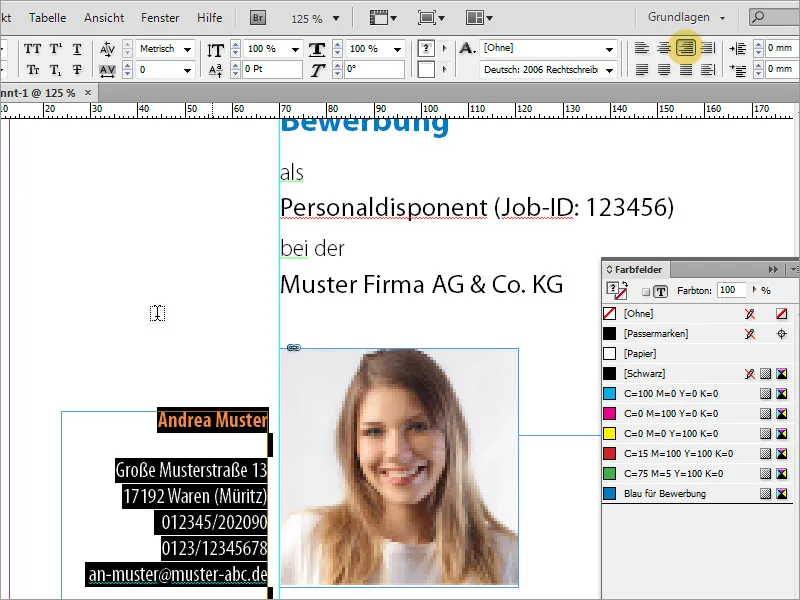Click the strikethrough T icon
Screen dimensions: 800x600
[x=77, y=70]
